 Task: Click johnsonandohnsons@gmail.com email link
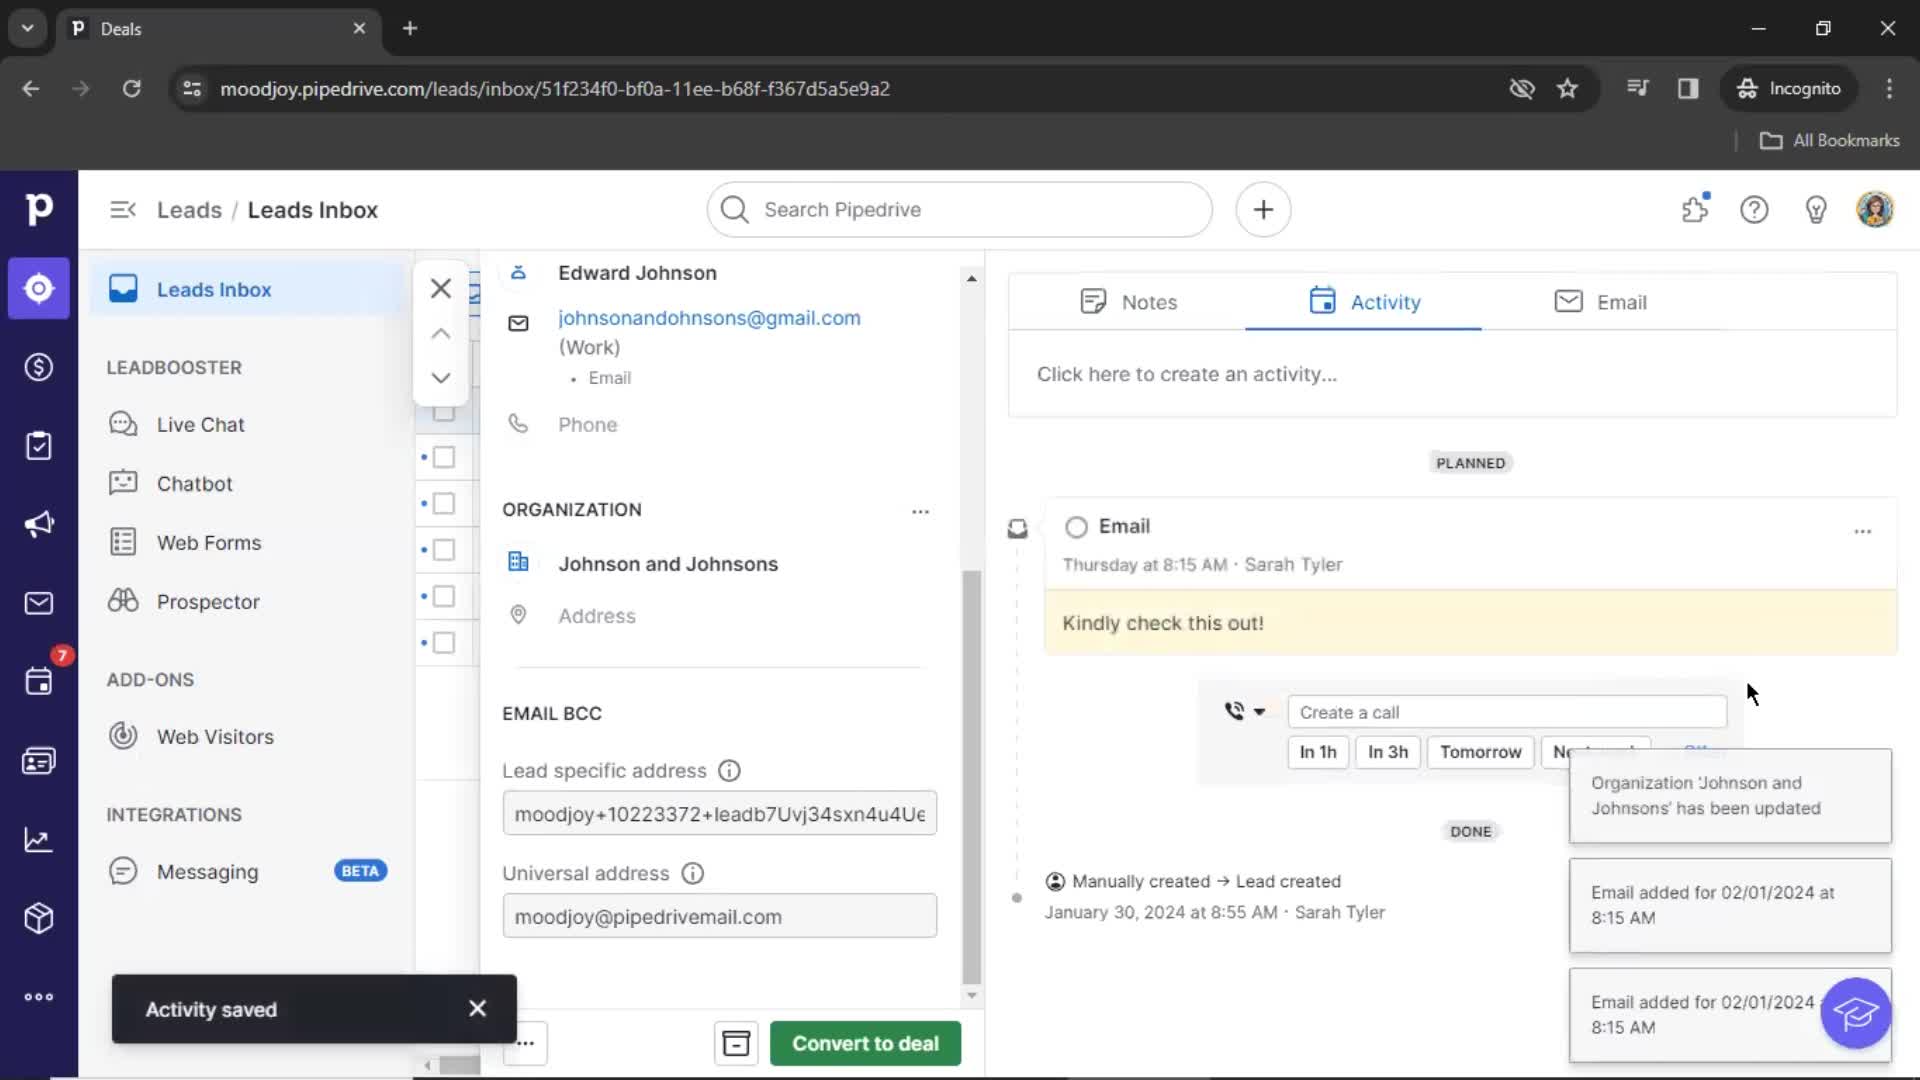[x=708, y=318]
